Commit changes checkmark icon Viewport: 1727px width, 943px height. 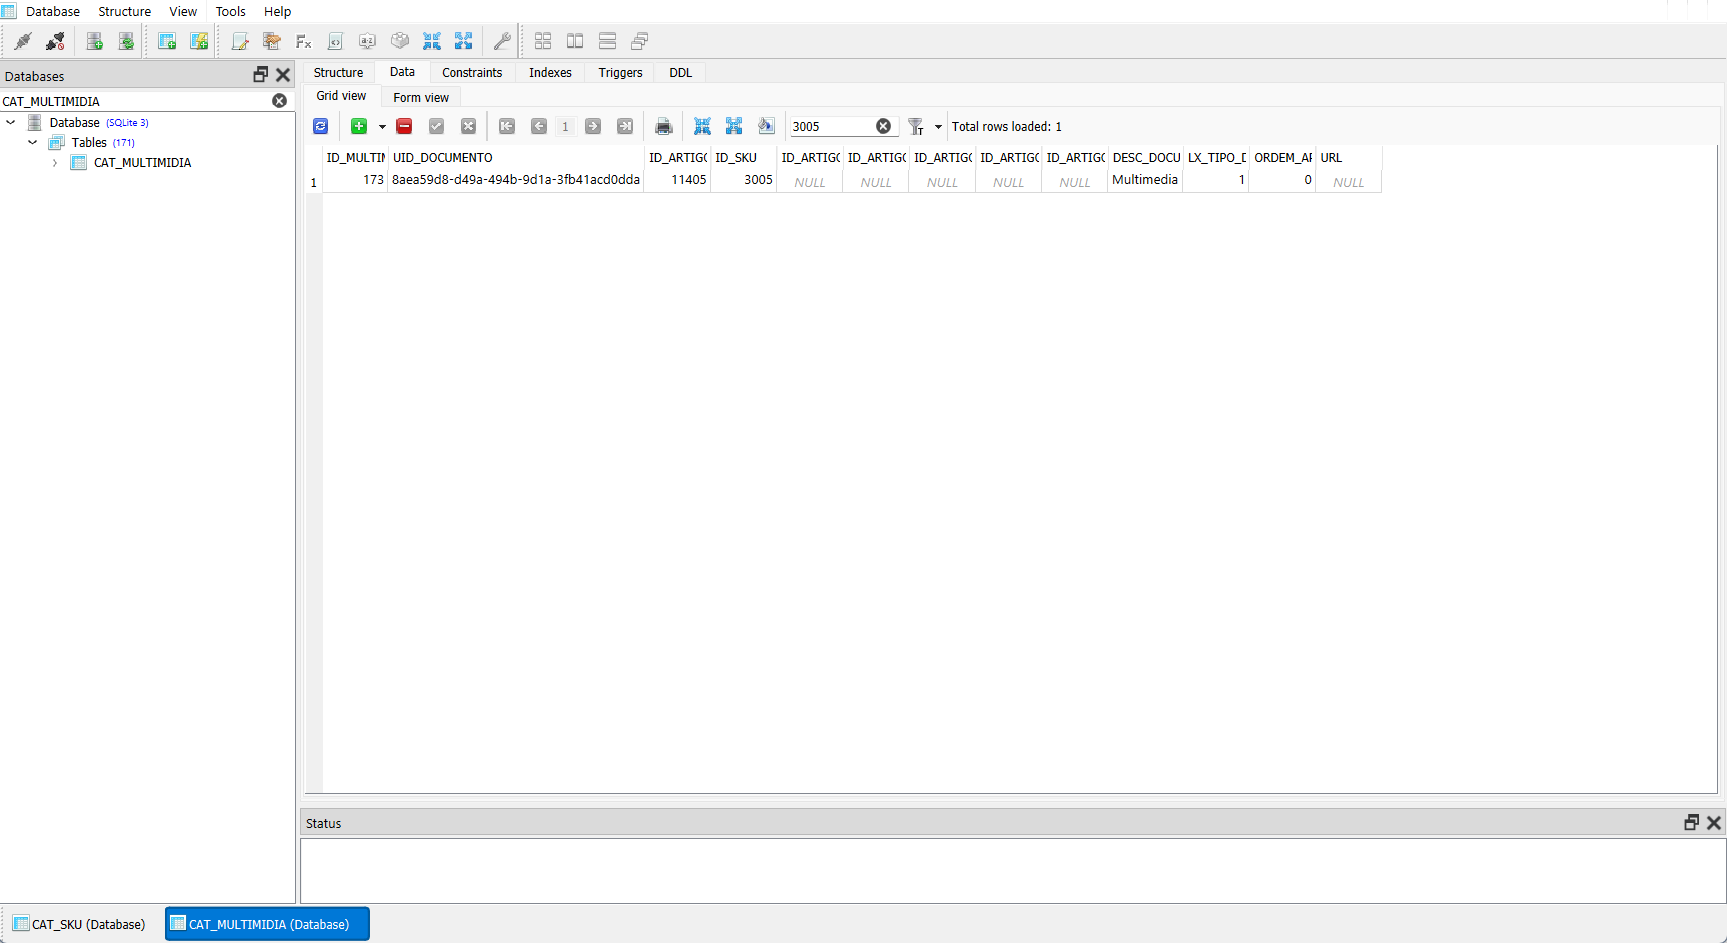click(x=436, y=126)
